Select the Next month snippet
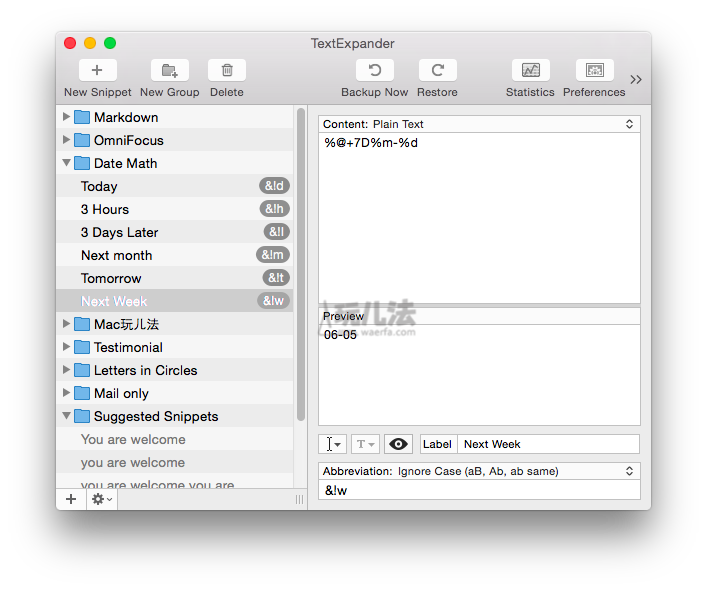The width and height of the screenshot is (707, 590). pyautogui.click(x=175, y=255)
